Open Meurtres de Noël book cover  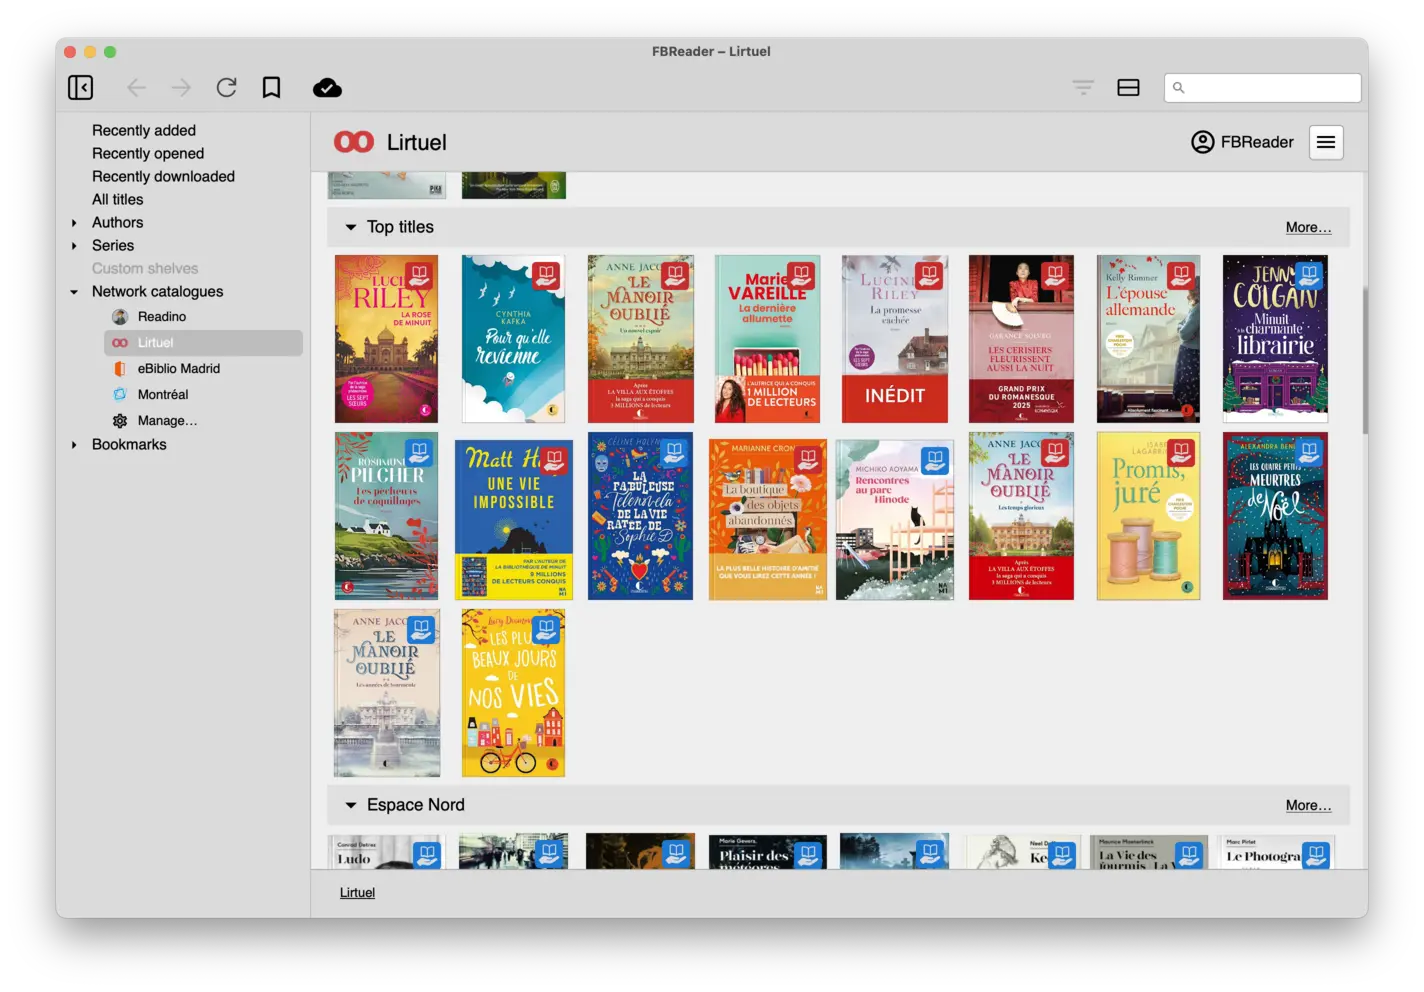click(1275, 516)
